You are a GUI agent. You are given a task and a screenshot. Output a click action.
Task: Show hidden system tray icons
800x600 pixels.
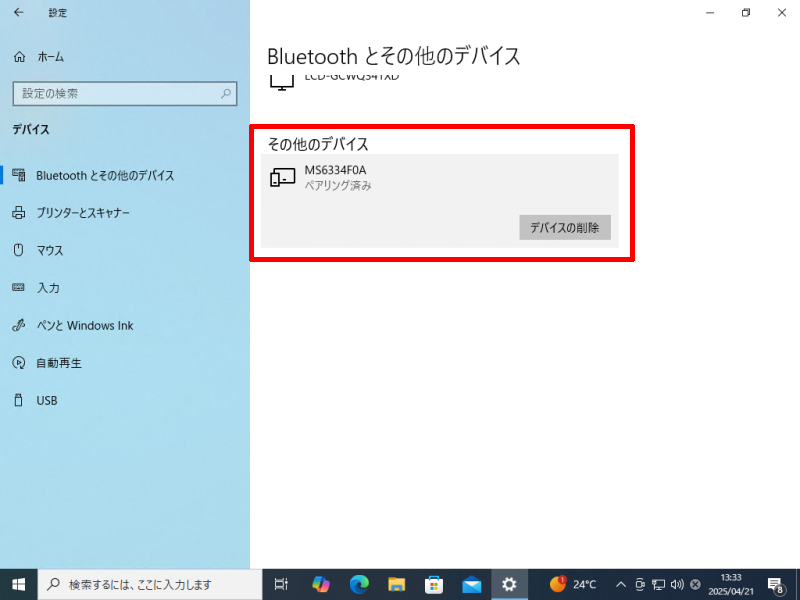pyautogui.click(x=621, y=585)
